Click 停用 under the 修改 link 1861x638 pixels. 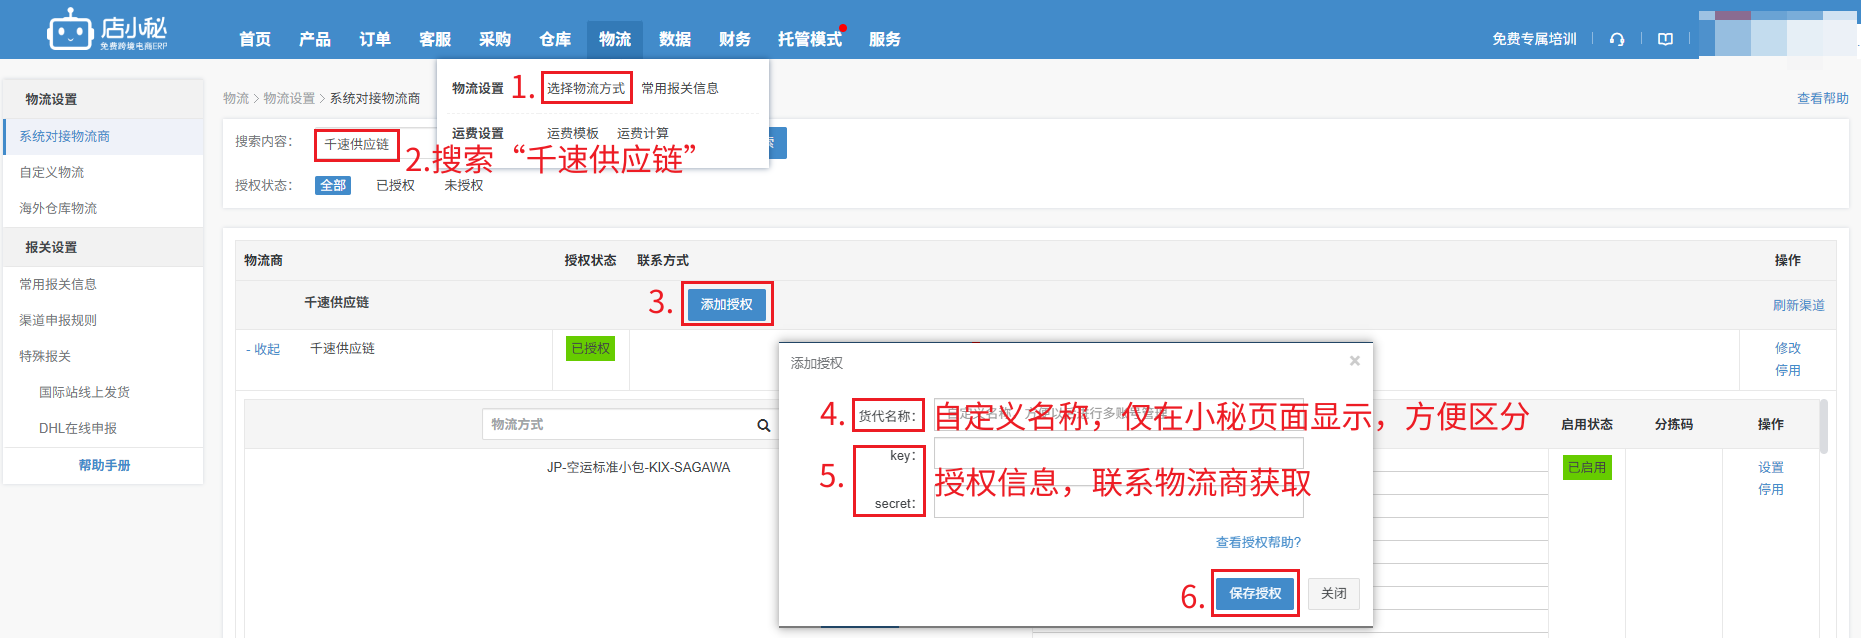point(1788,370)
